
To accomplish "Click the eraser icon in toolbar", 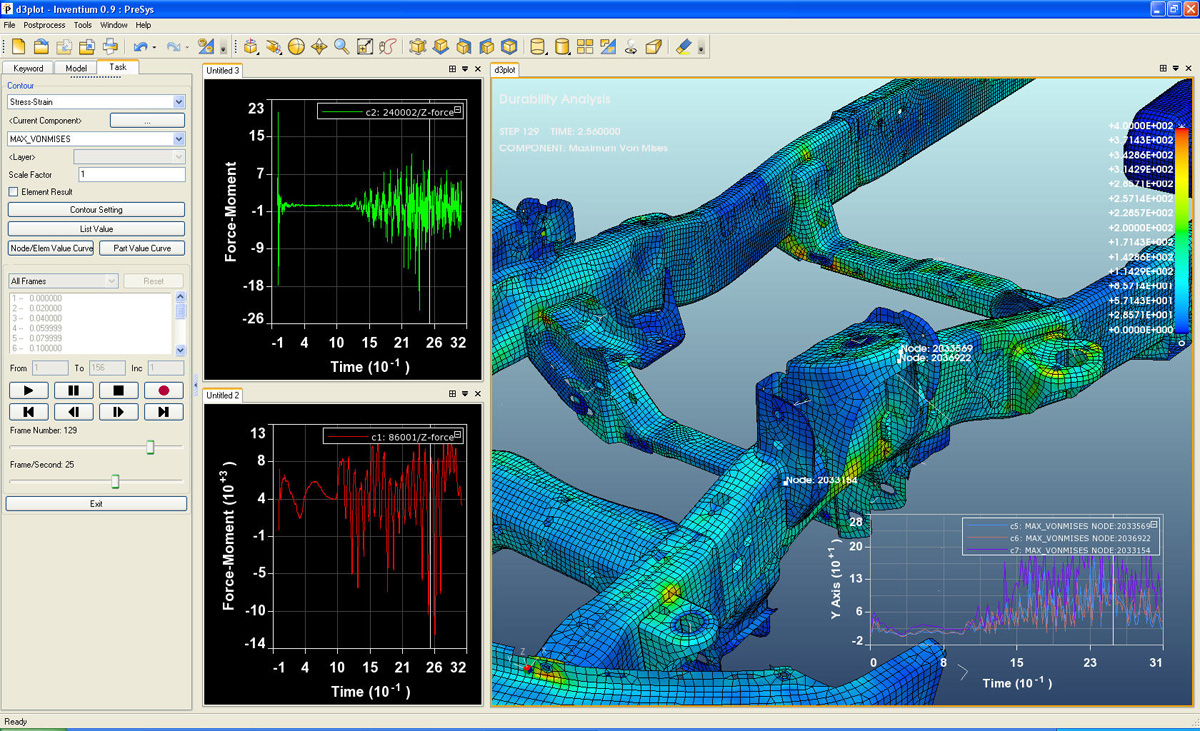I will point(683,46).
